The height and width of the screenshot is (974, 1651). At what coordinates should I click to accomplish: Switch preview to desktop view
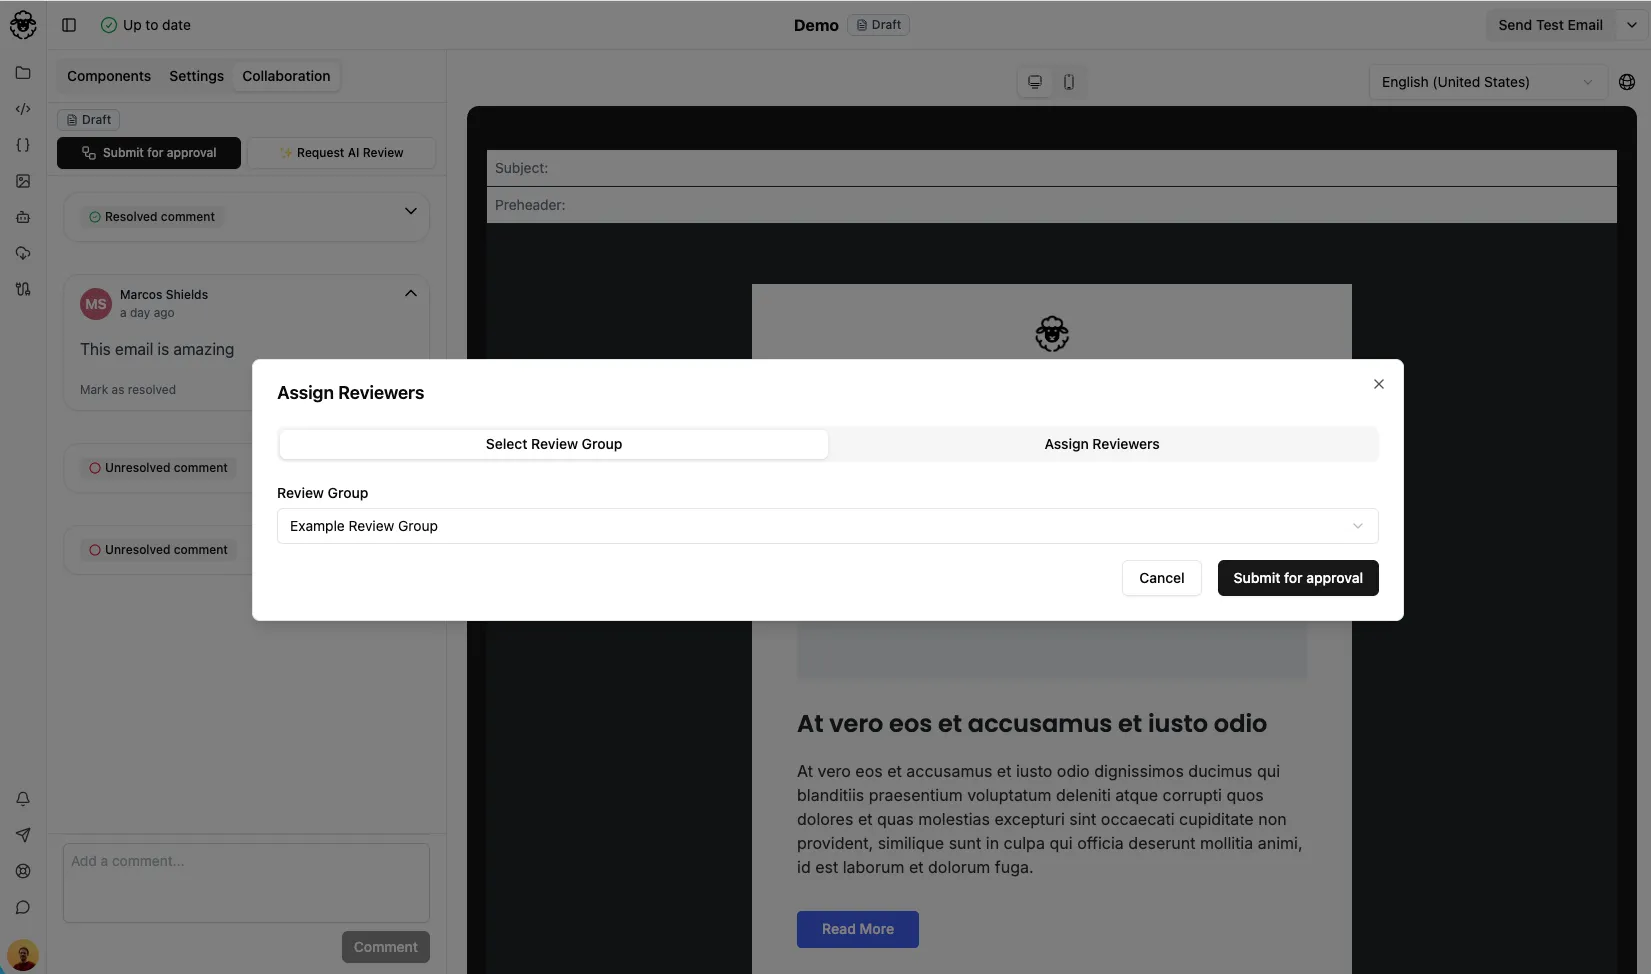pos(1035,82)
